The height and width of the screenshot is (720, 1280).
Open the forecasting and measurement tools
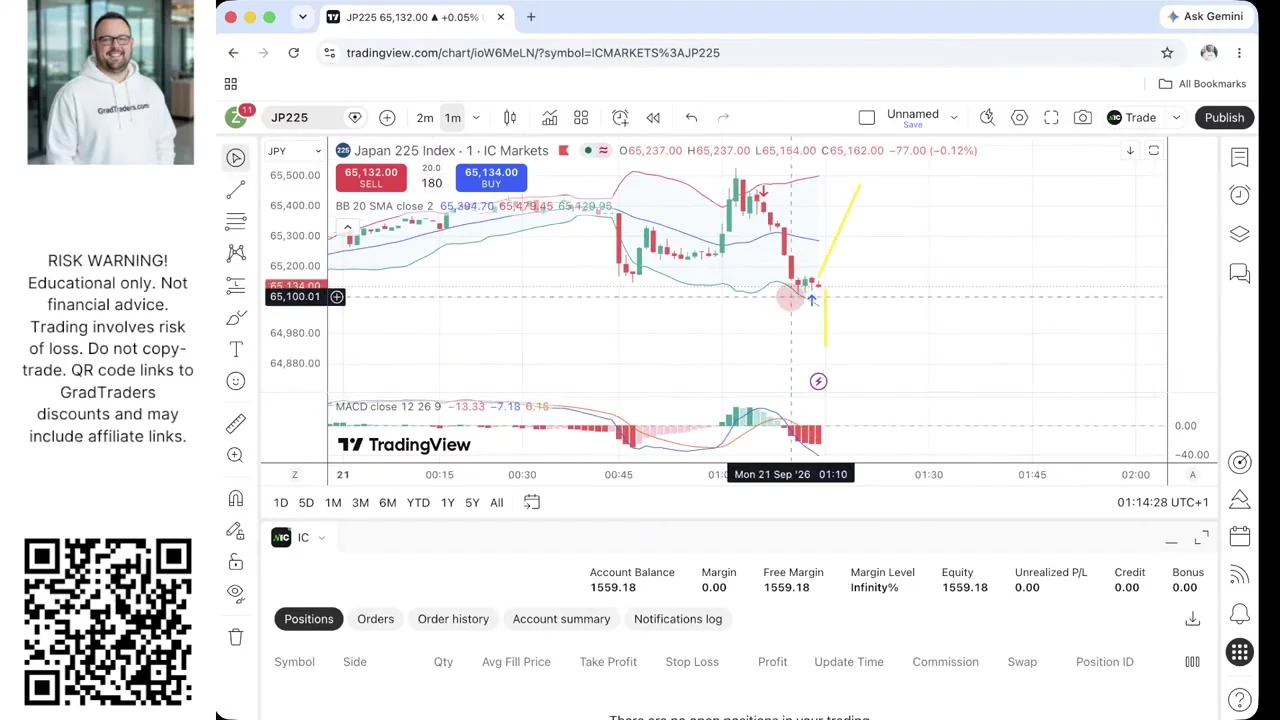(236, 285)
